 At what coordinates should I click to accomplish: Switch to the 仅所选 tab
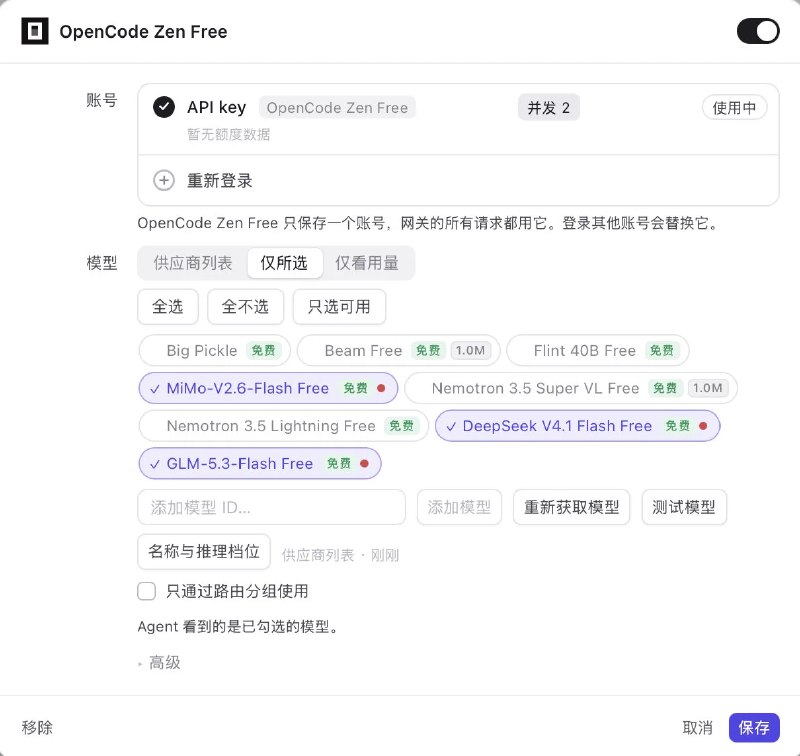point(284,263)
